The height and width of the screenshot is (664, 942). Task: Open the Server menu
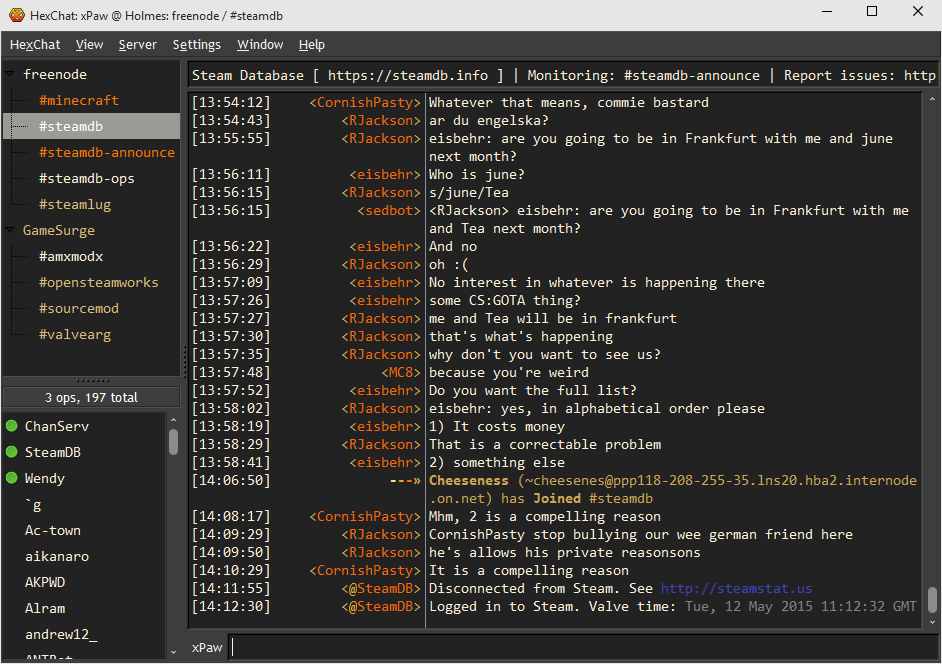tap(137, 45)
